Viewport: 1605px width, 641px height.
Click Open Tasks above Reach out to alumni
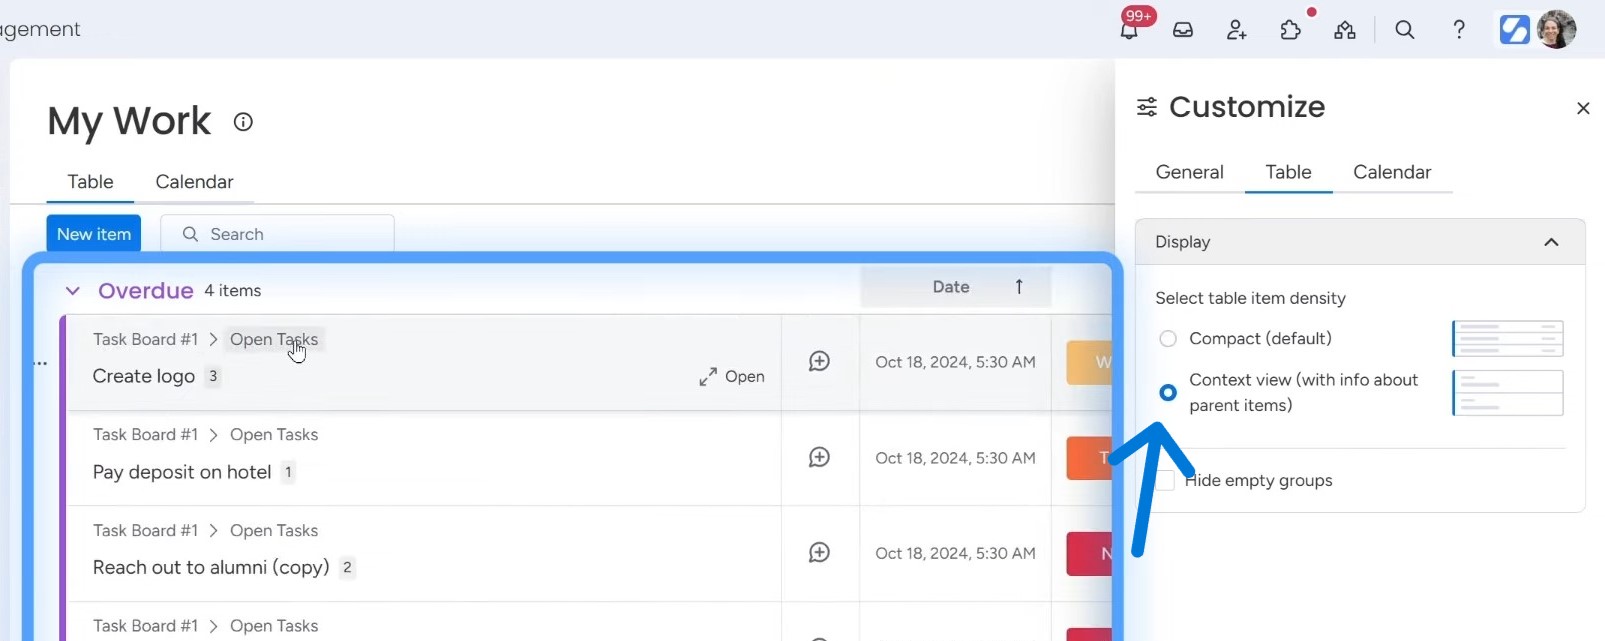[274, 531]
